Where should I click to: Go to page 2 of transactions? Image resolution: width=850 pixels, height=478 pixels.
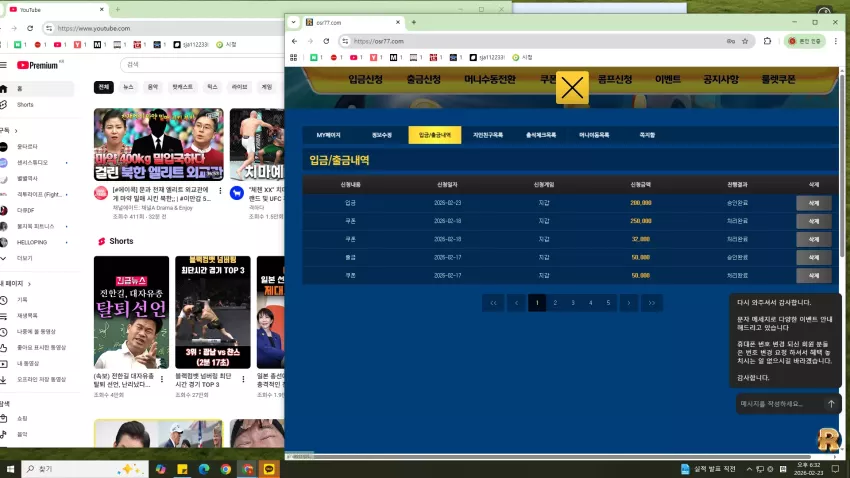[x=555, y=303]
